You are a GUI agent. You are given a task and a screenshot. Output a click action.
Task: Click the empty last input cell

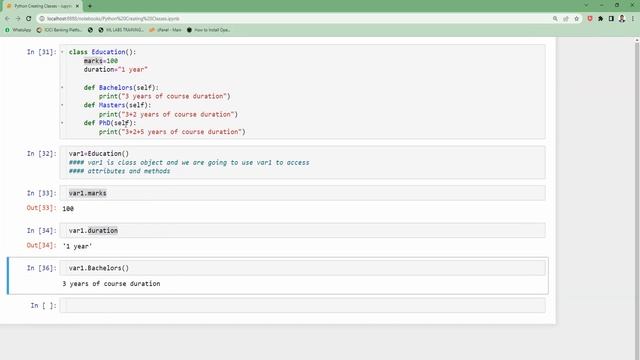point(302,305)
